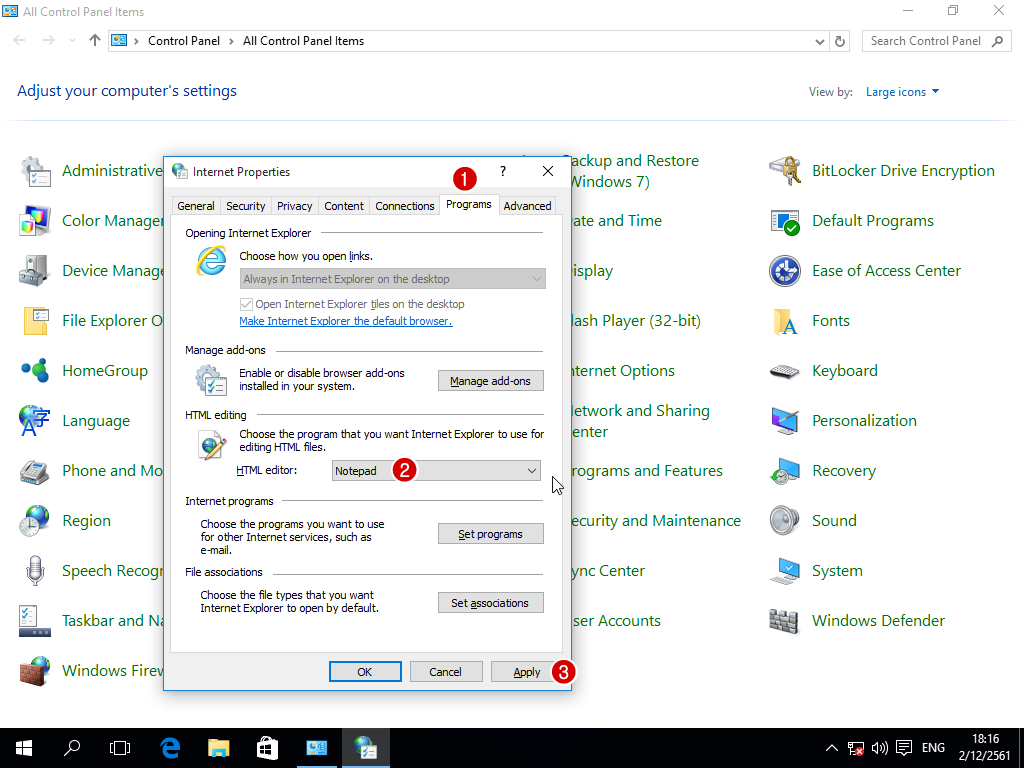The image size is (1024, 768).
Task: Open Recovery icon in Control Panel
Action: [784, 471]
